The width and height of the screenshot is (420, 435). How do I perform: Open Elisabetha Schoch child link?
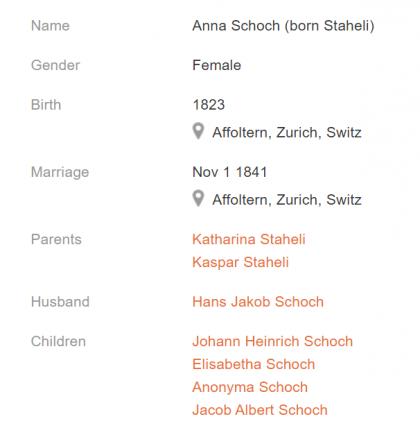[254, 364]
